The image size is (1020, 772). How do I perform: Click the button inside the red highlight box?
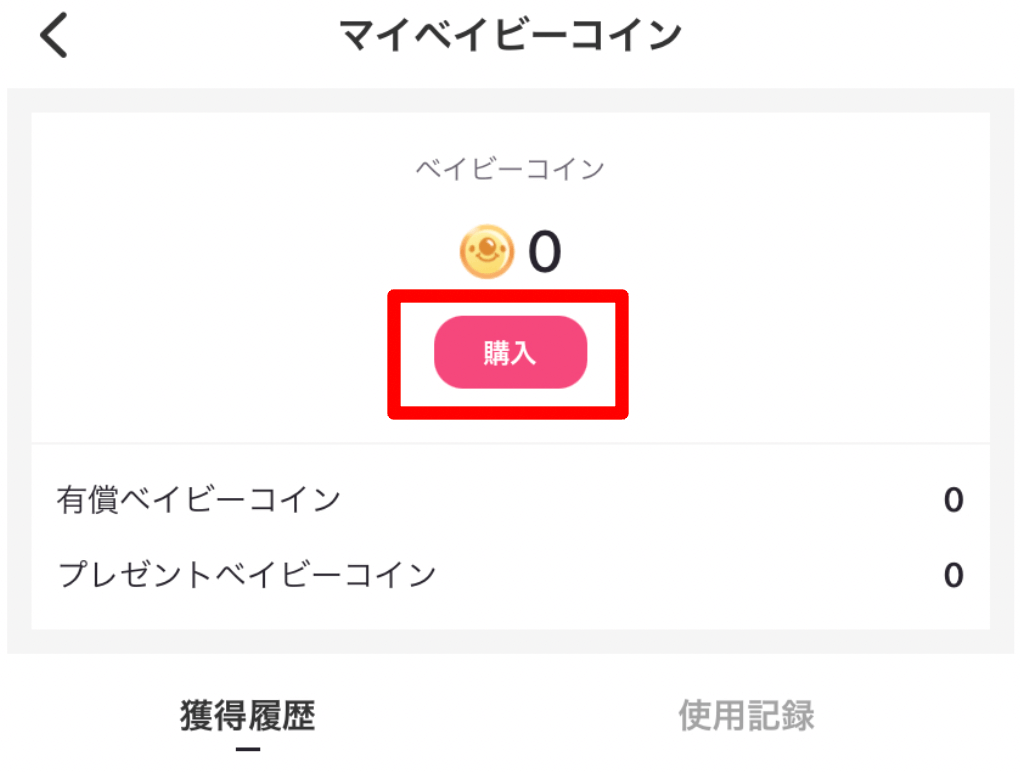(x=509, y=352)
